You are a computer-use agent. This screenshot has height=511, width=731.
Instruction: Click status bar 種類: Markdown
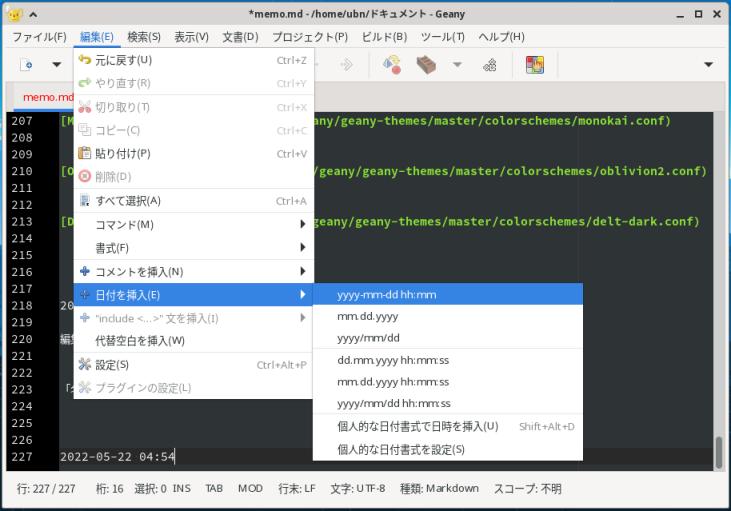(439, 489)
